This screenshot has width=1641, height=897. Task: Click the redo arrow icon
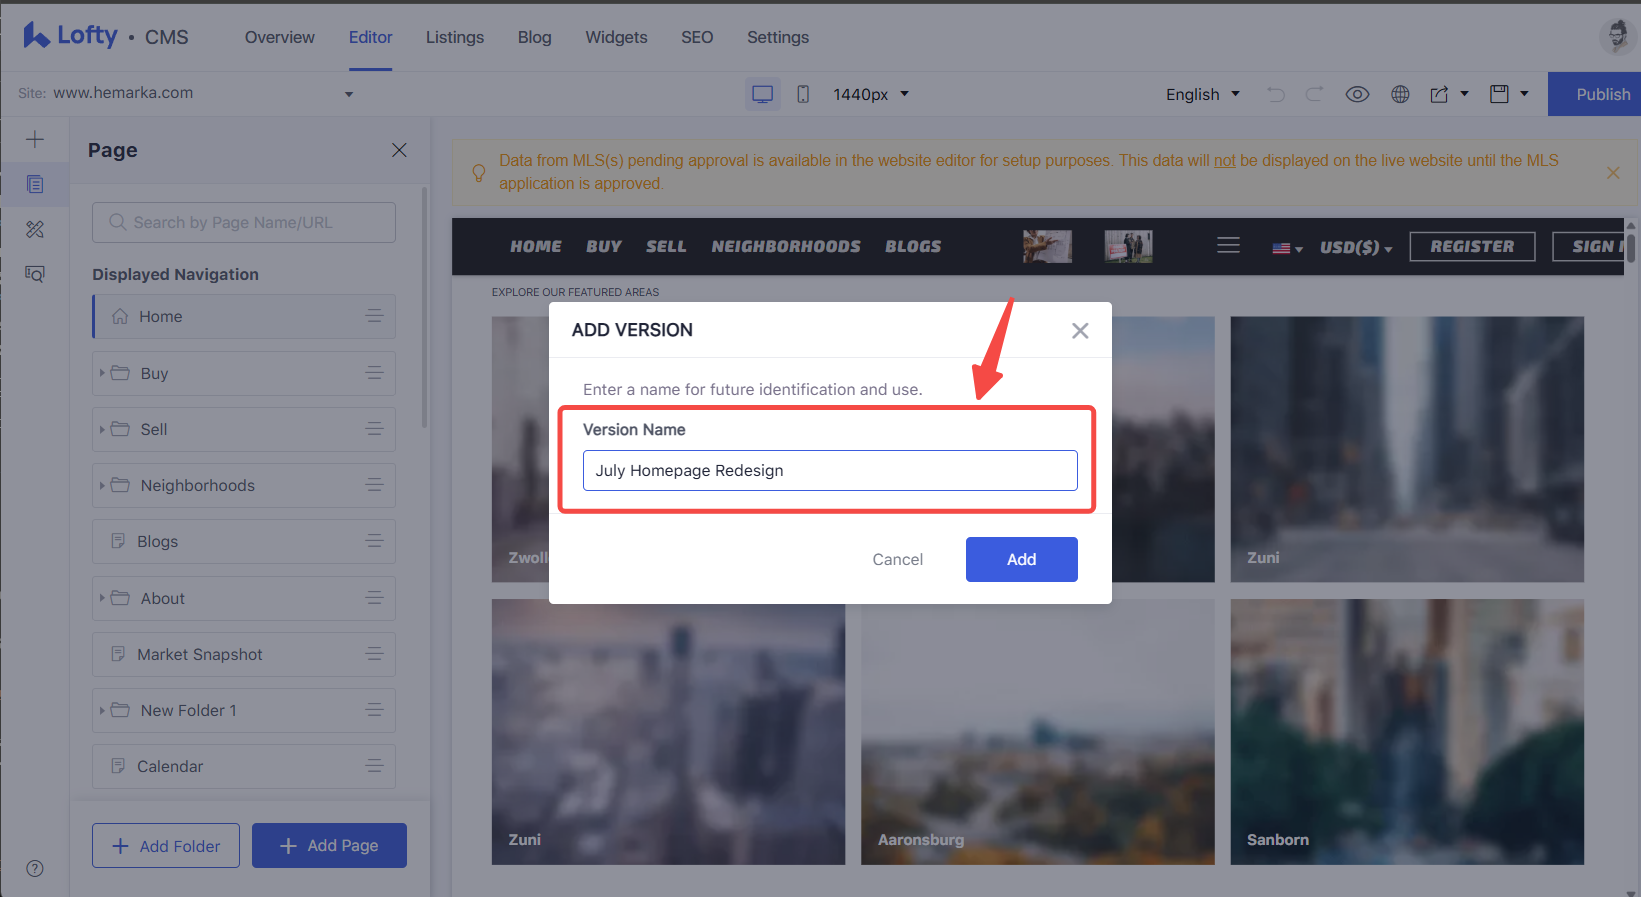pos(1314,94)
